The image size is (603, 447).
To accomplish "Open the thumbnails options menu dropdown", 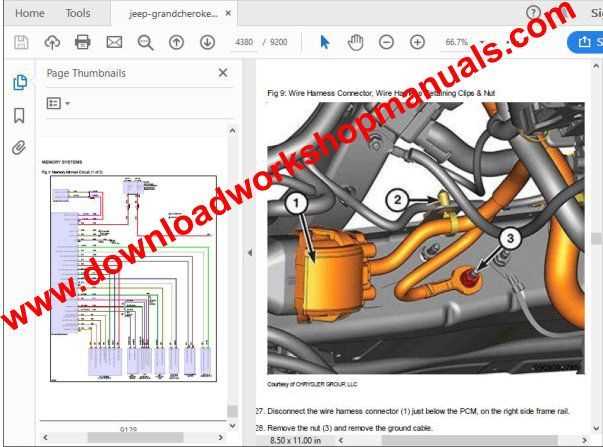I will pos(58,103).
